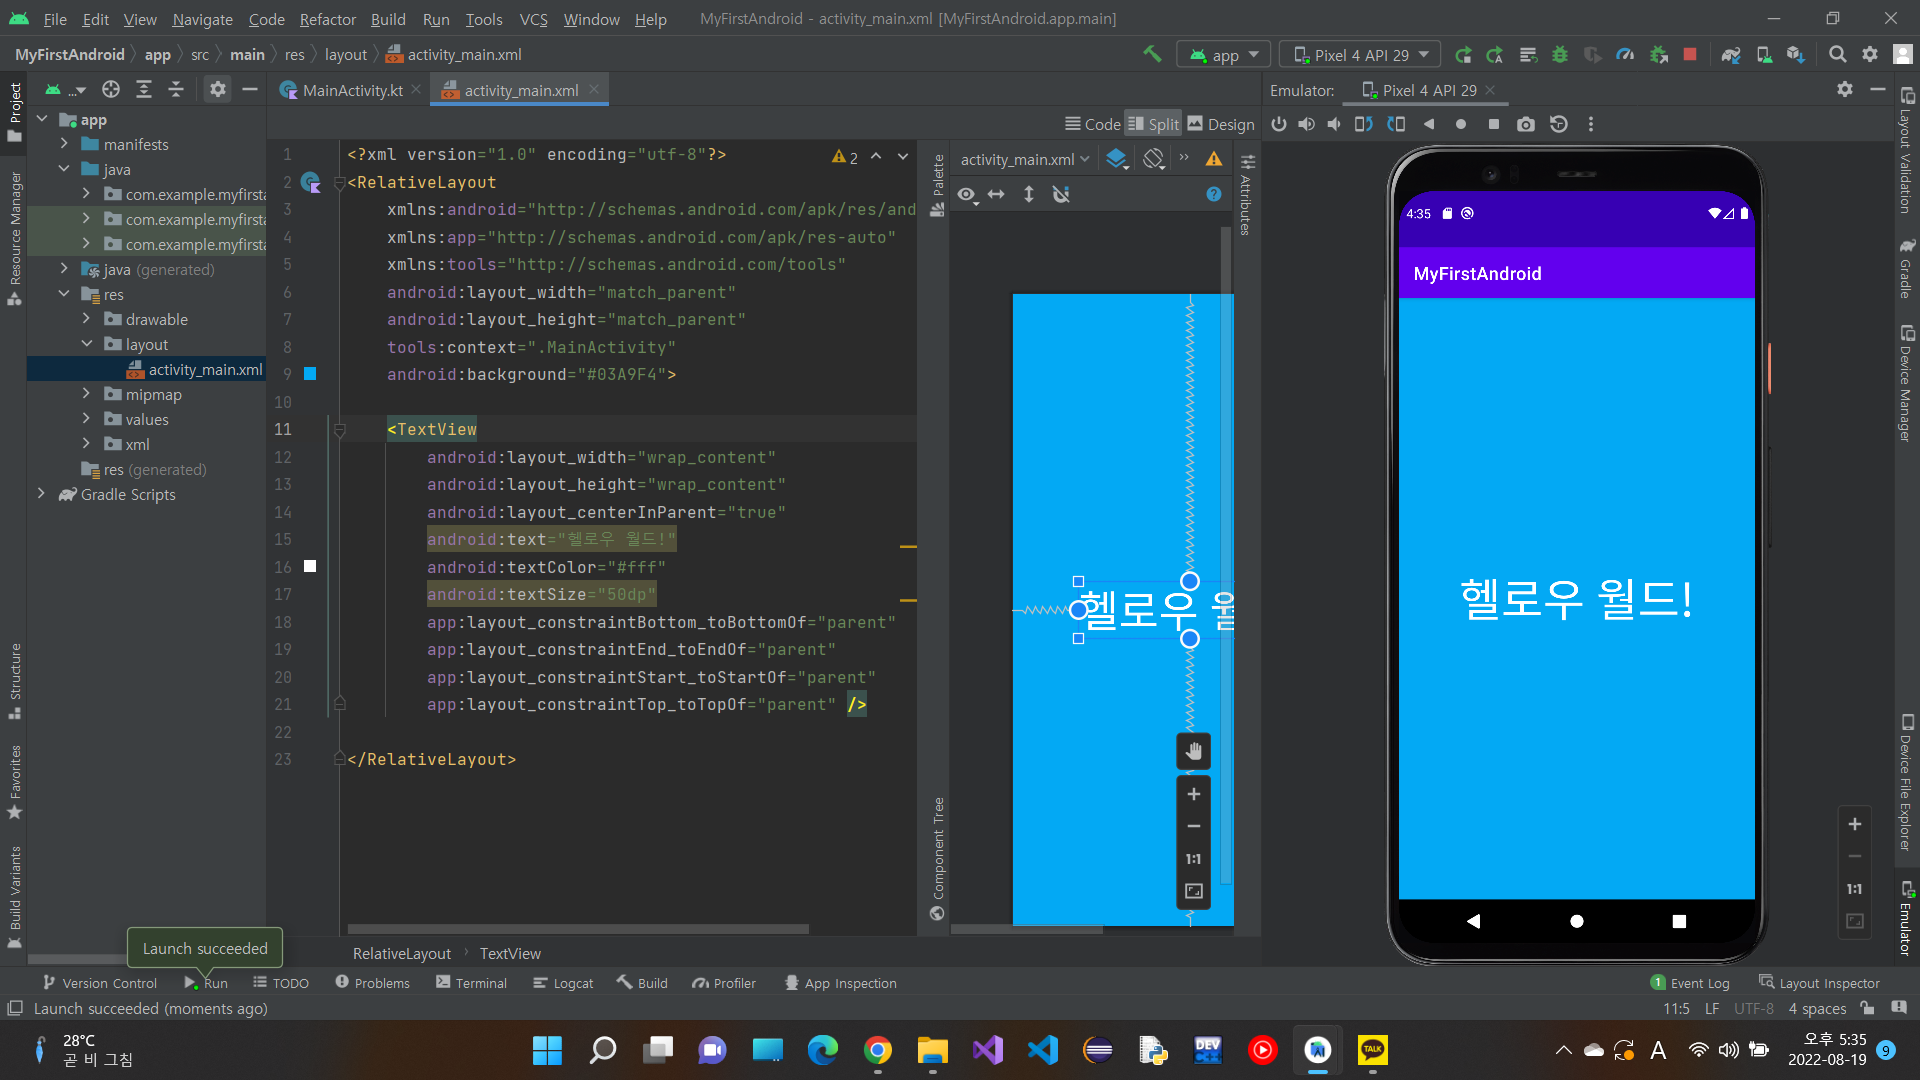Expand Gradle Scripts node
This screenshot has height=1080, width=1920.
click(41, 494)
